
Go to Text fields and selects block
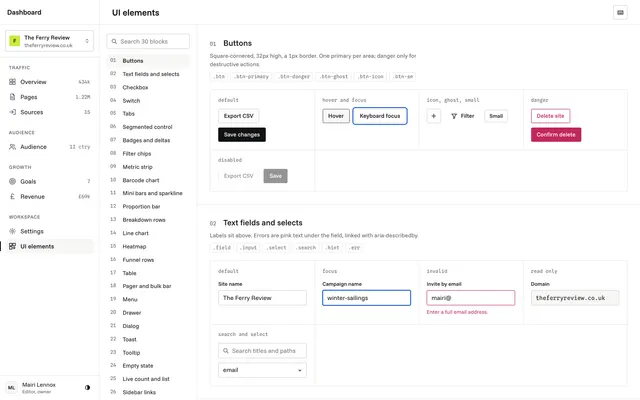(148, 74)
